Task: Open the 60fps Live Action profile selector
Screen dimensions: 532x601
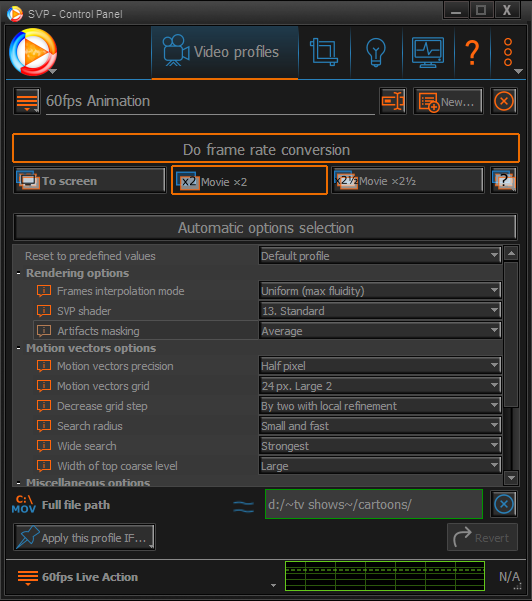Action: (x=146, y=577)
